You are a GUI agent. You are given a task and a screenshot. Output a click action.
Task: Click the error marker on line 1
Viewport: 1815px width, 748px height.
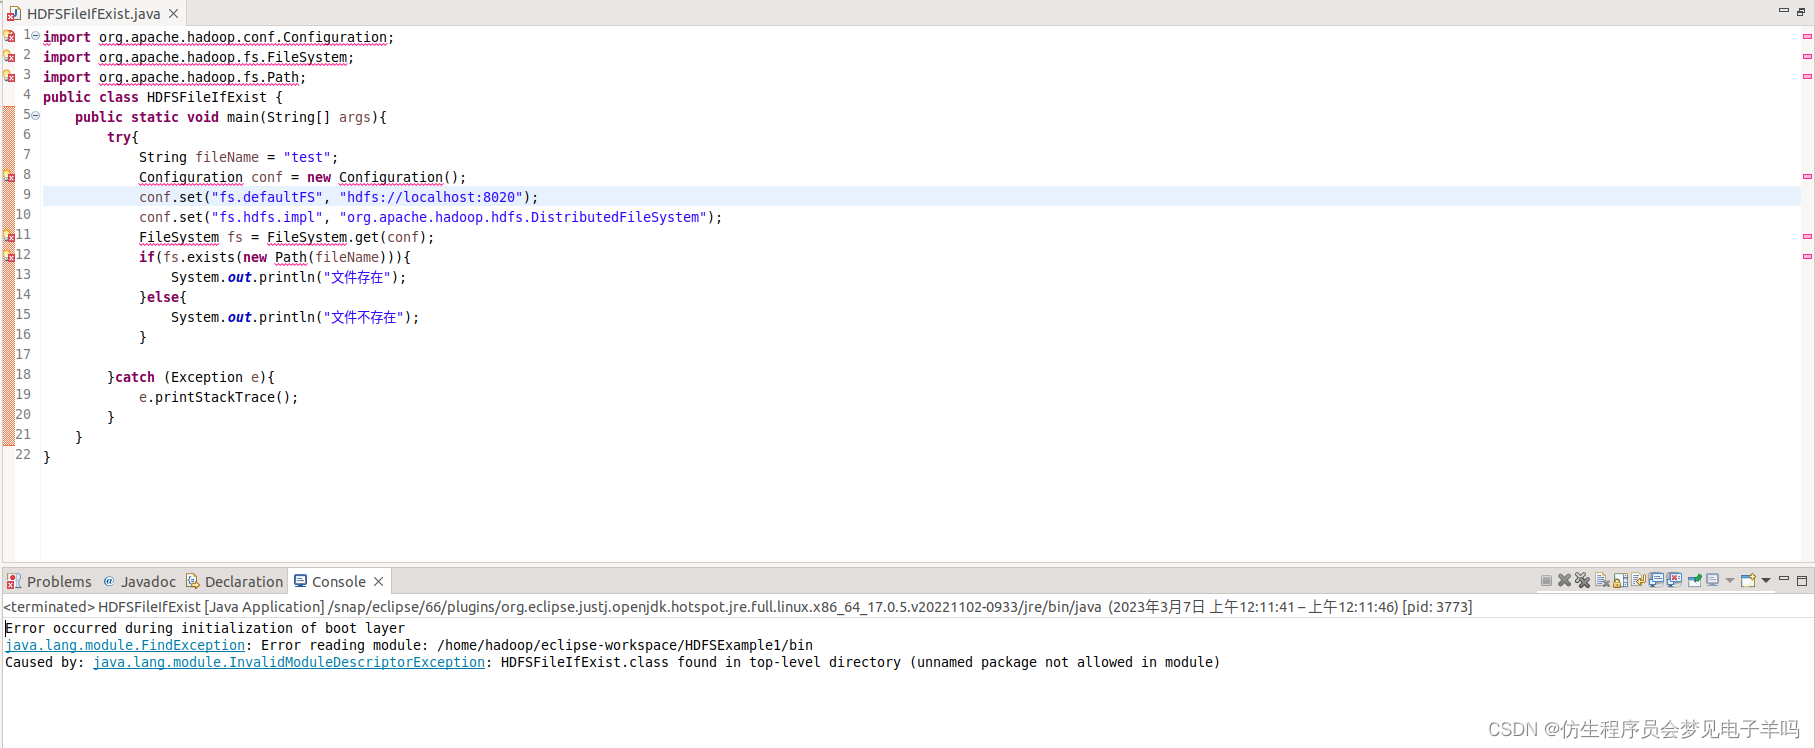coord(9,36)
